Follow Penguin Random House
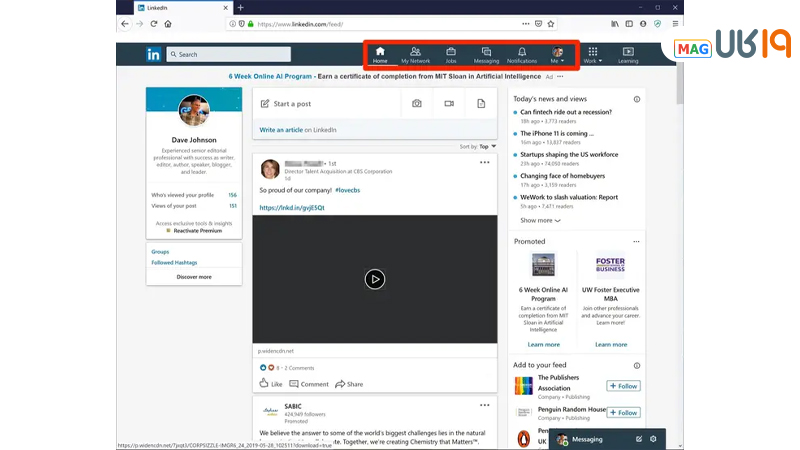 [623, 412]
